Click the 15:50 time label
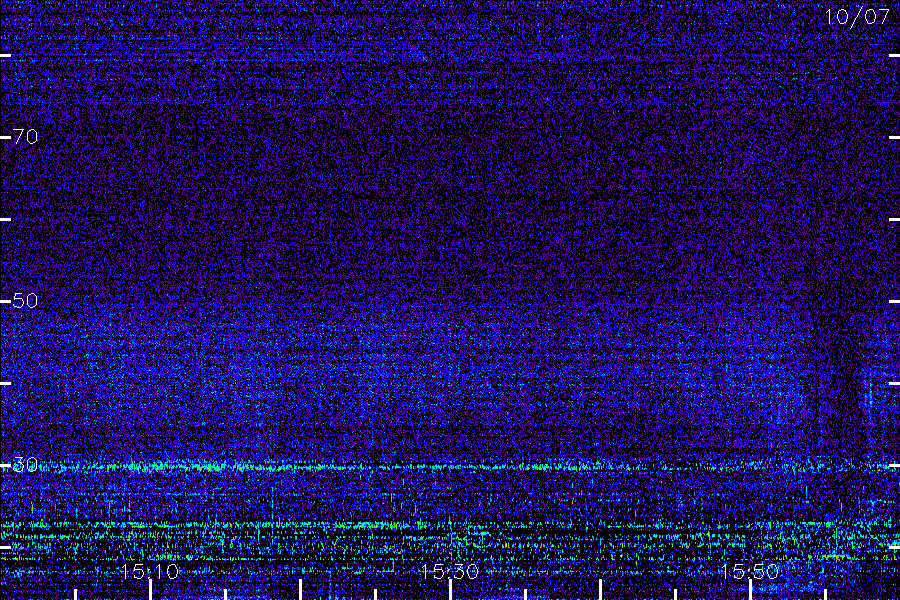 [x=750, y=571]
